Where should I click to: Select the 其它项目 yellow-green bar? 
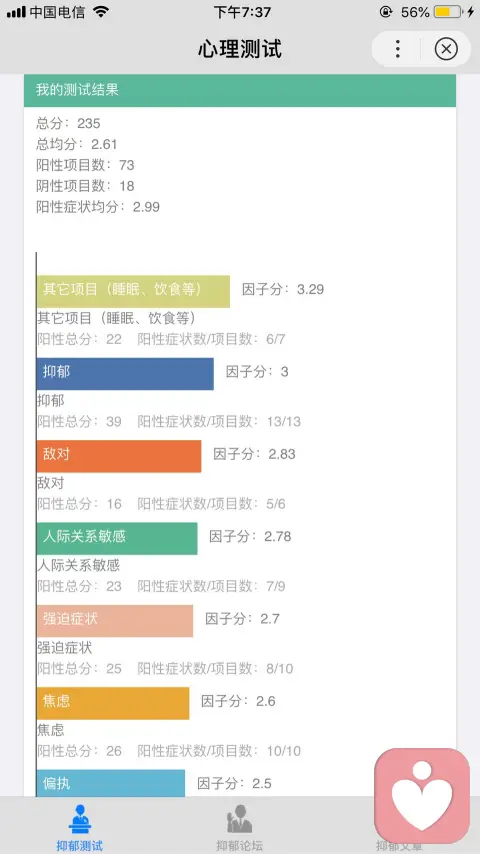(133, 291)
